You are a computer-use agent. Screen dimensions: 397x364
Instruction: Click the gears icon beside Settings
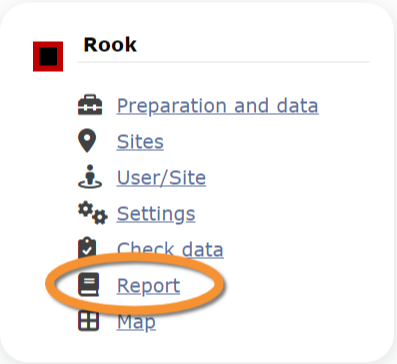tap(93, 213)
